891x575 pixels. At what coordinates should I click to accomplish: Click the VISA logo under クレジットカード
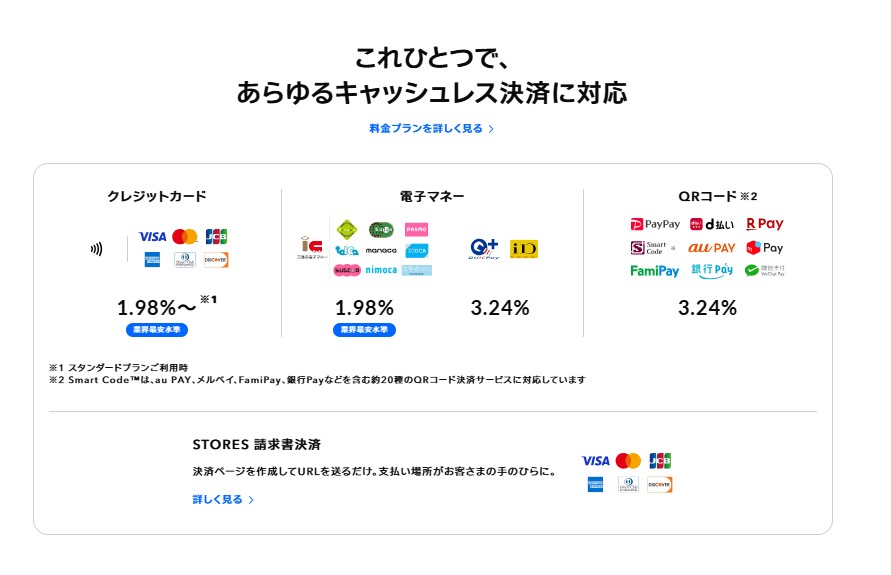[x=152, y=236]
